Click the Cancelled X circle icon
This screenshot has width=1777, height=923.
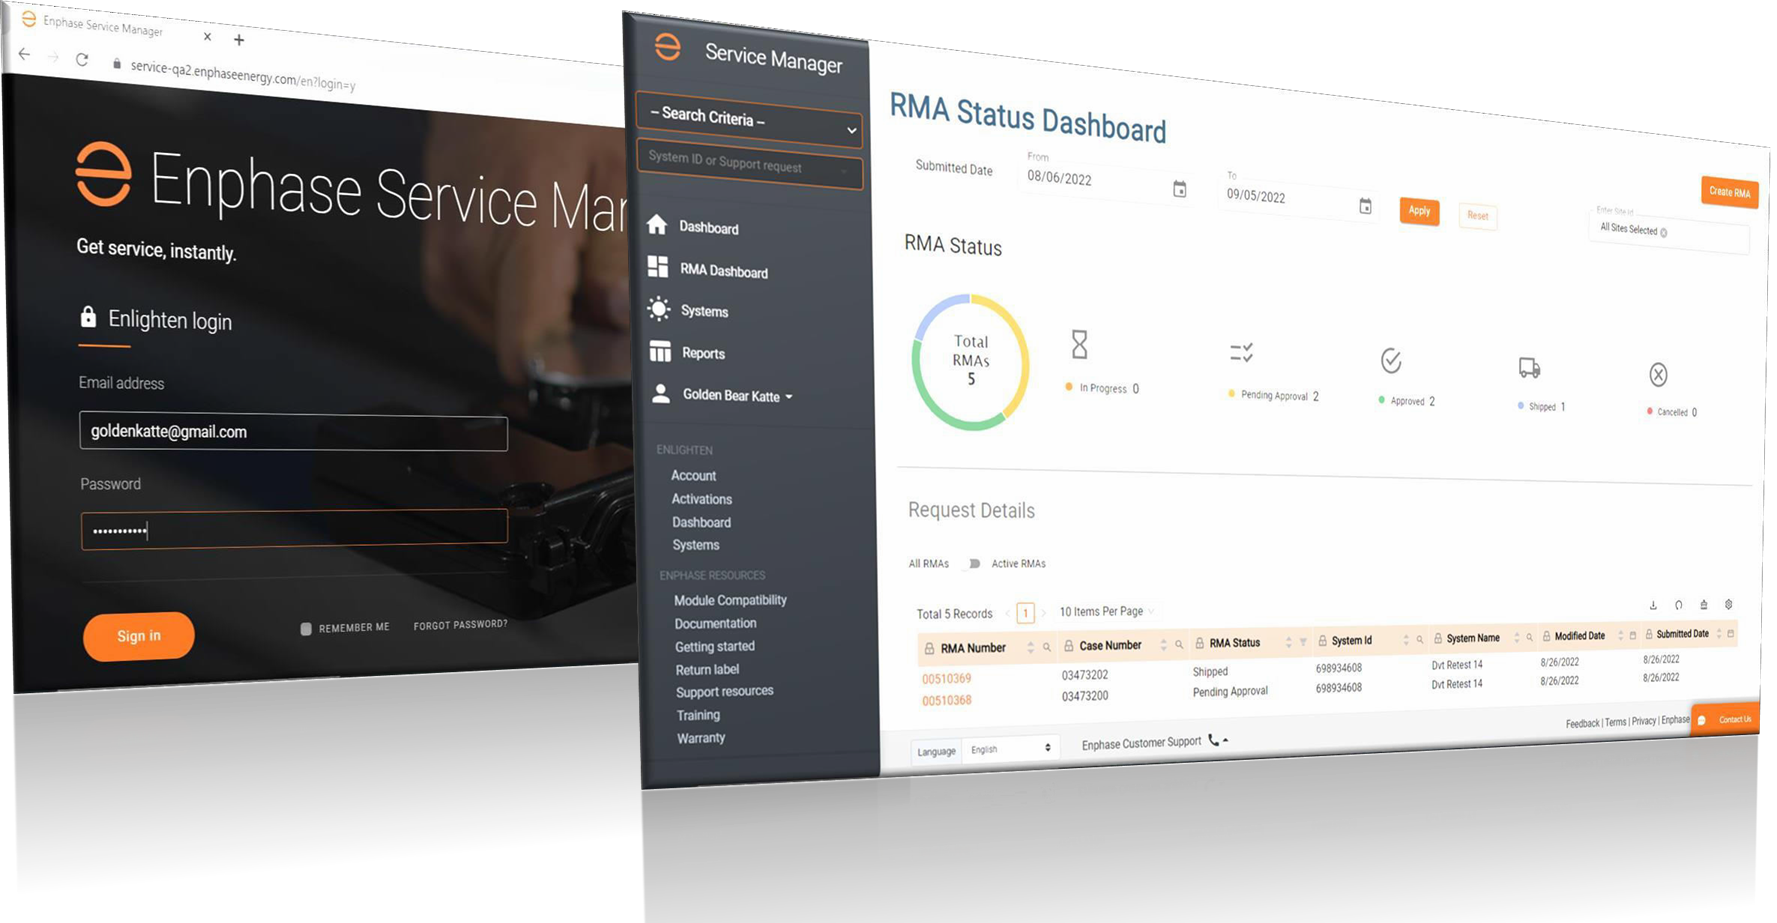[x=1658, y=374]
